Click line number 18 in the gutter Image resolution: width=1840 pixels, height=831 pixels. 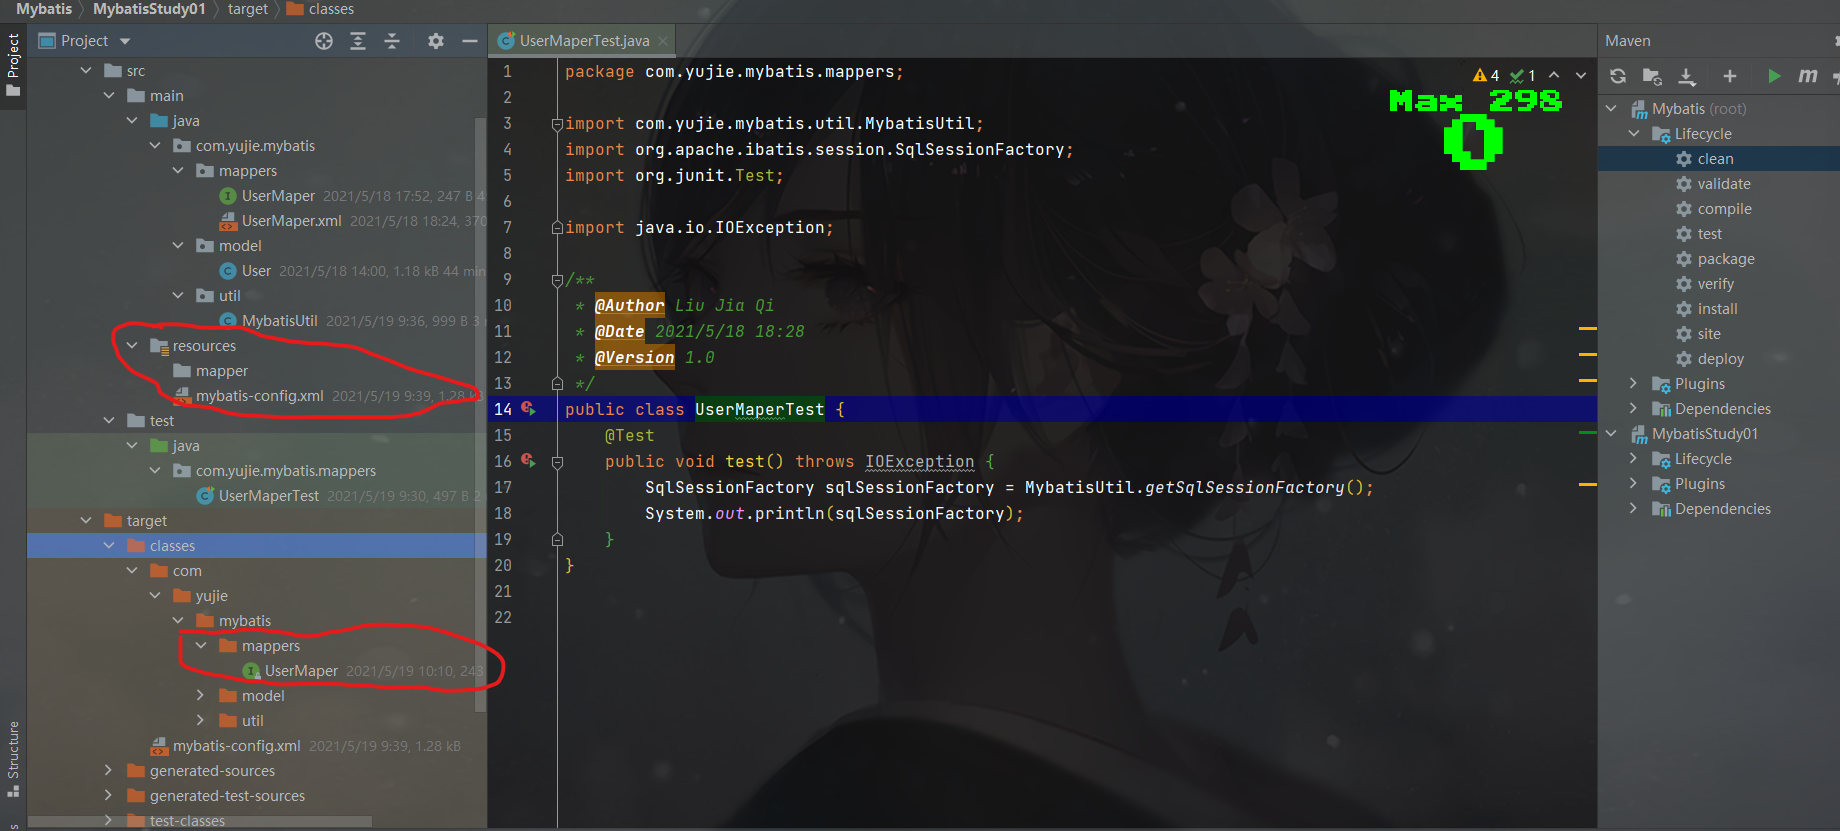click(x=502, y=513)
